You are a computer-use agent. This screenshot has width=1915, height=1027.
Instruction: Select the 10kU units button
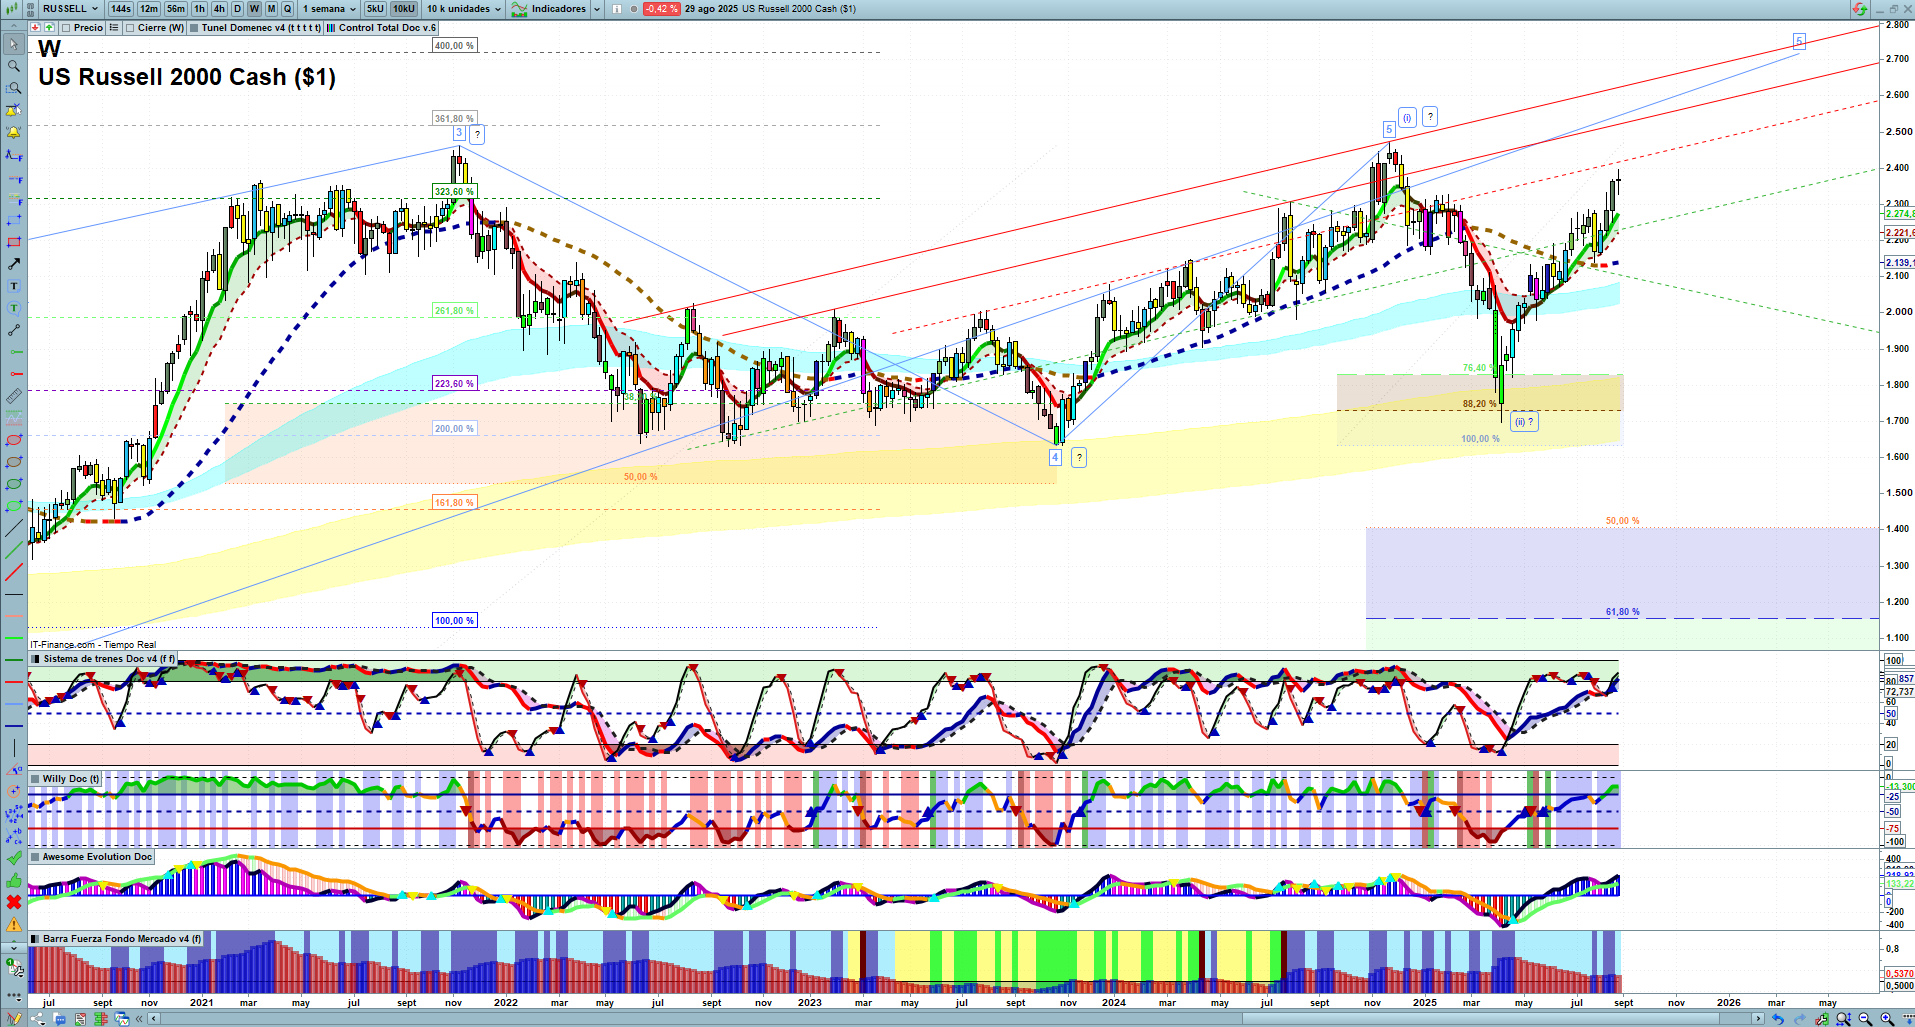pos(404,9)
